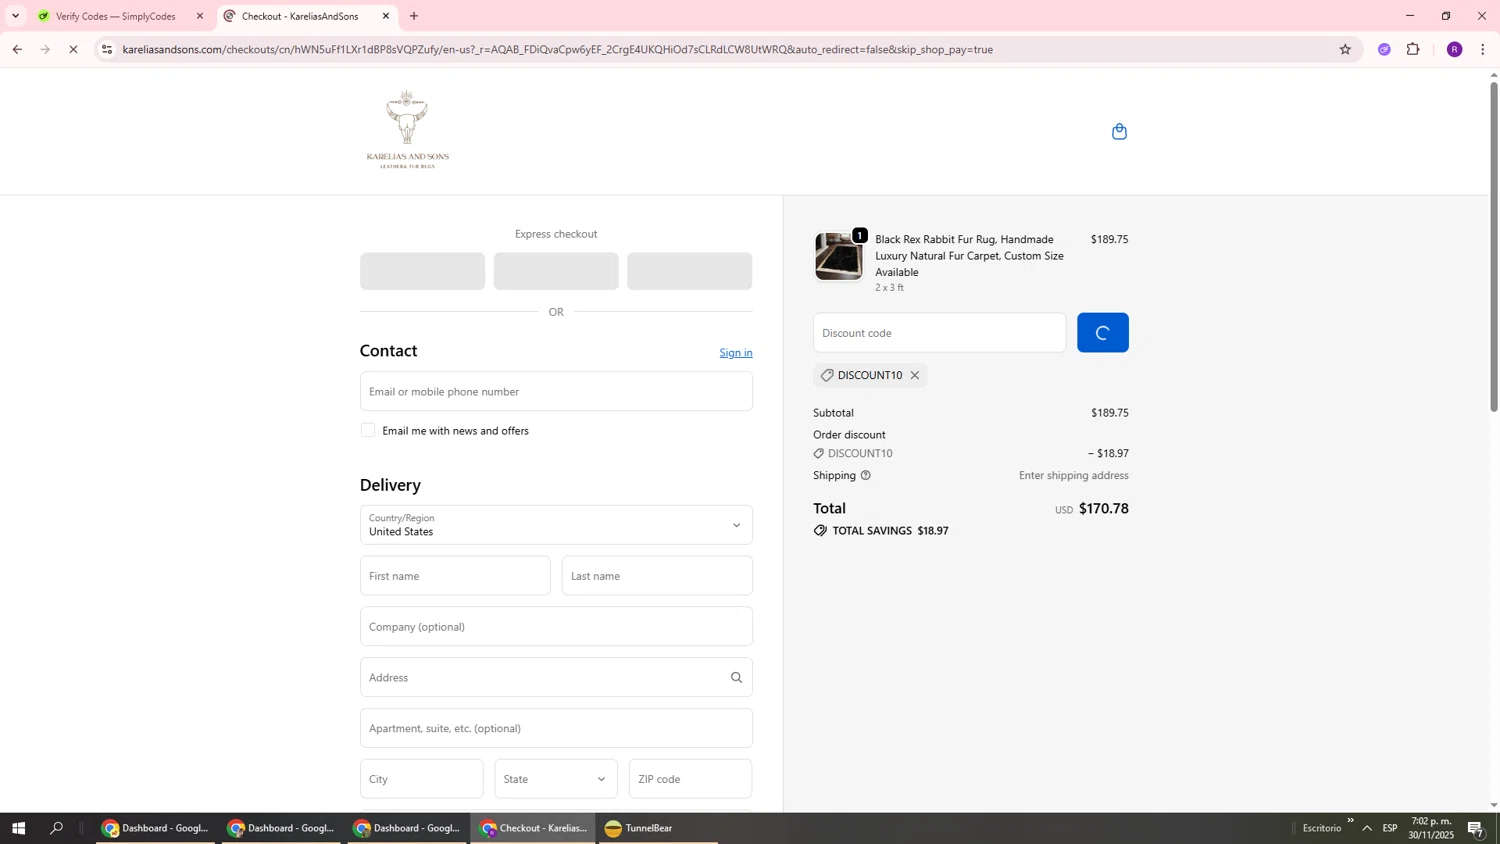
Task: Expand State dropdown
Action: pyautogui.click(x=556, y=779)
